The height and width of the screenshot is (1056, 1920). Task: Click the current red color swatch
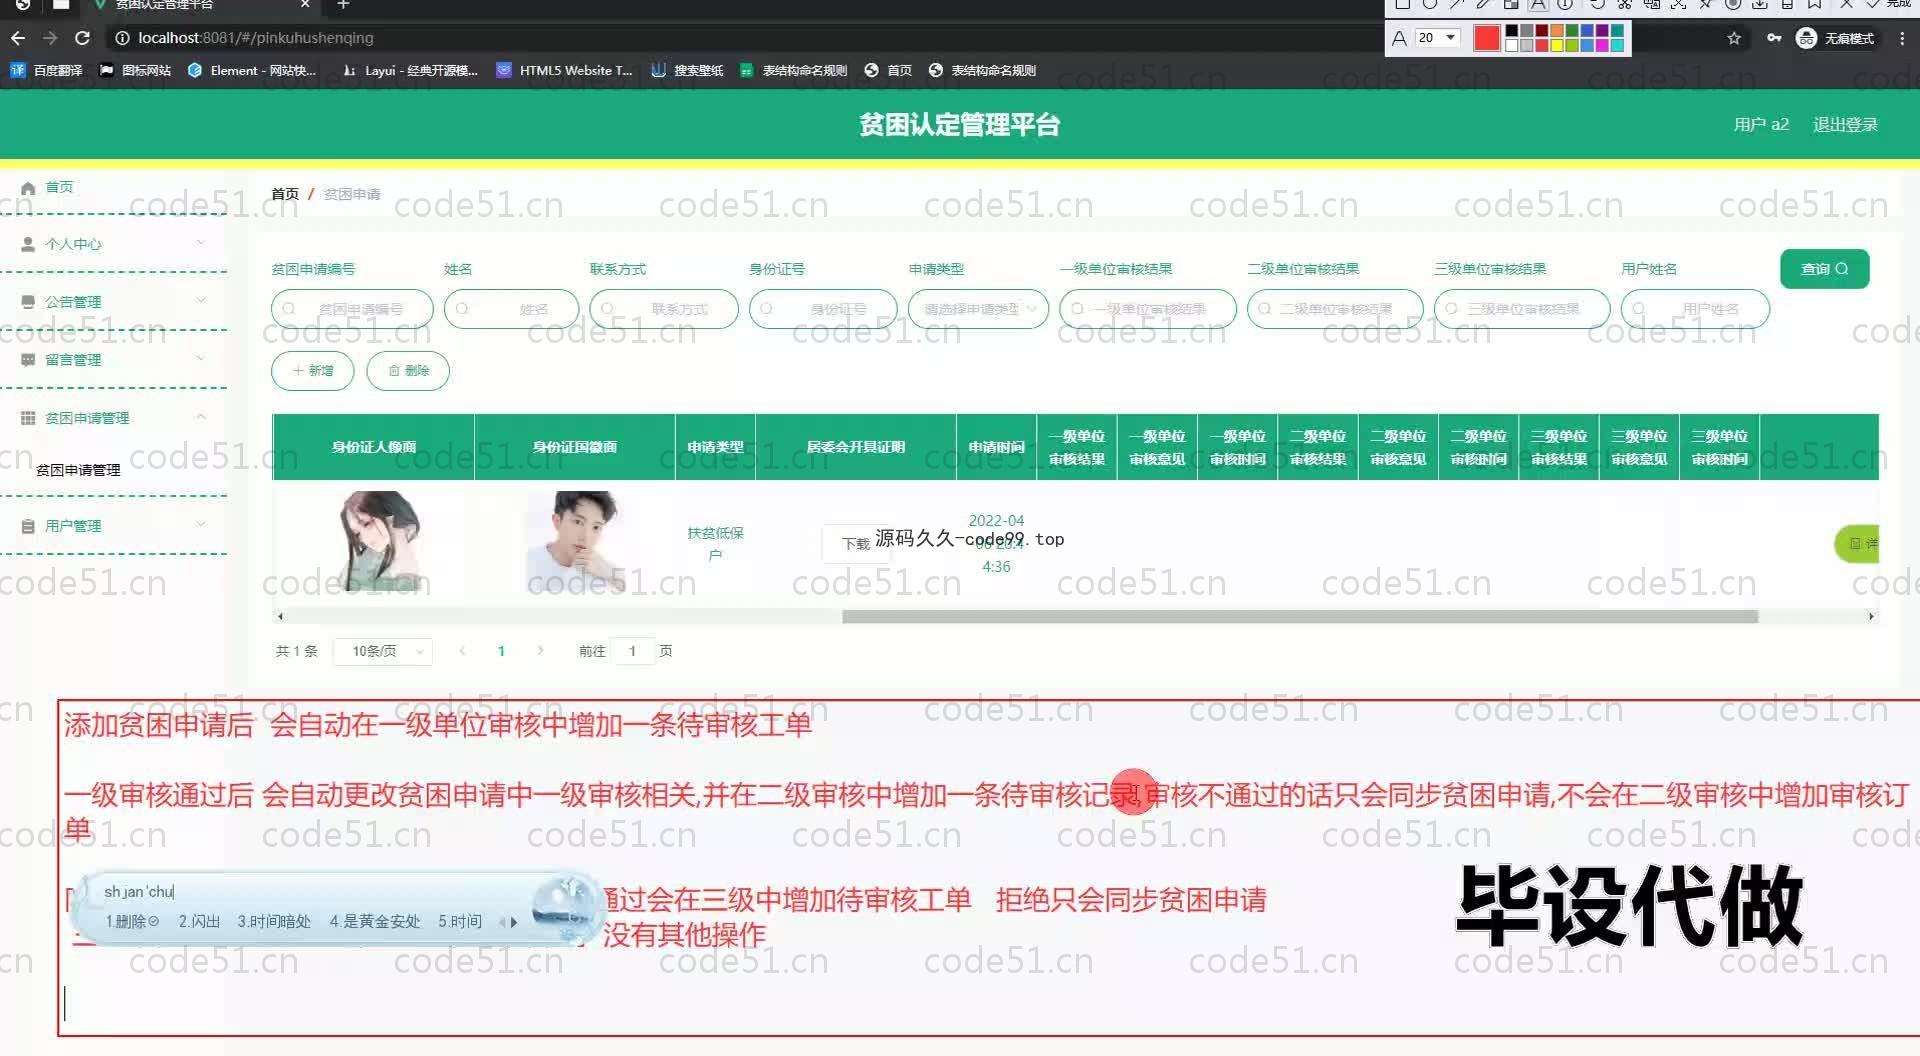click(1487, 38)
